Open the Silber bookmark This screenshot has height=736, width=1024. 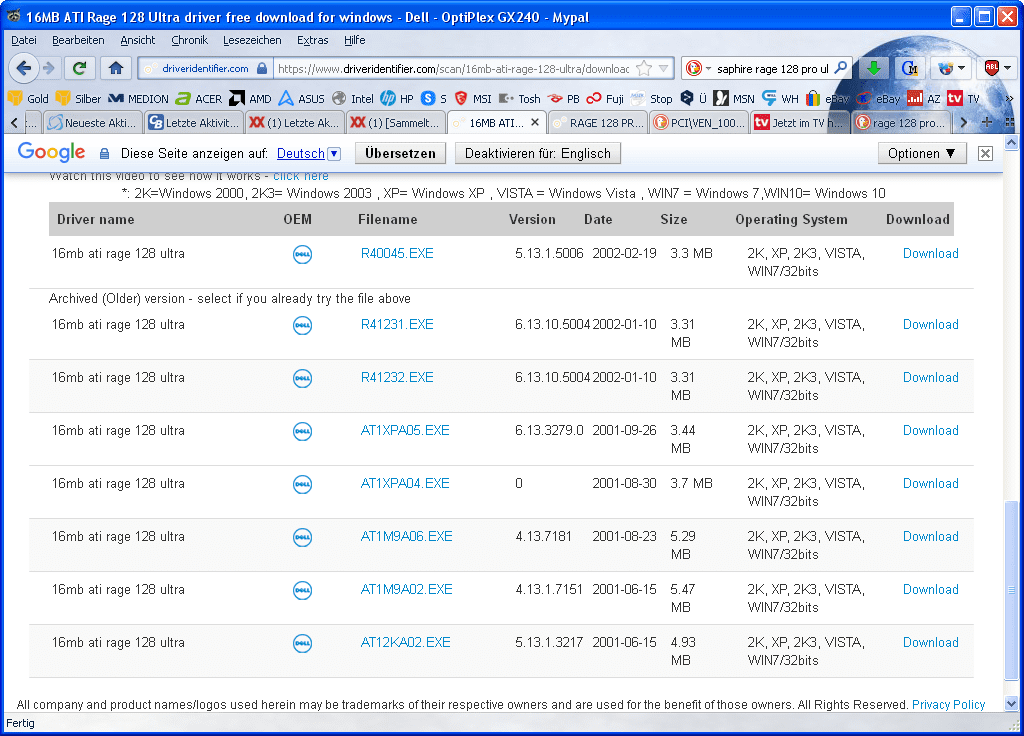78,99
